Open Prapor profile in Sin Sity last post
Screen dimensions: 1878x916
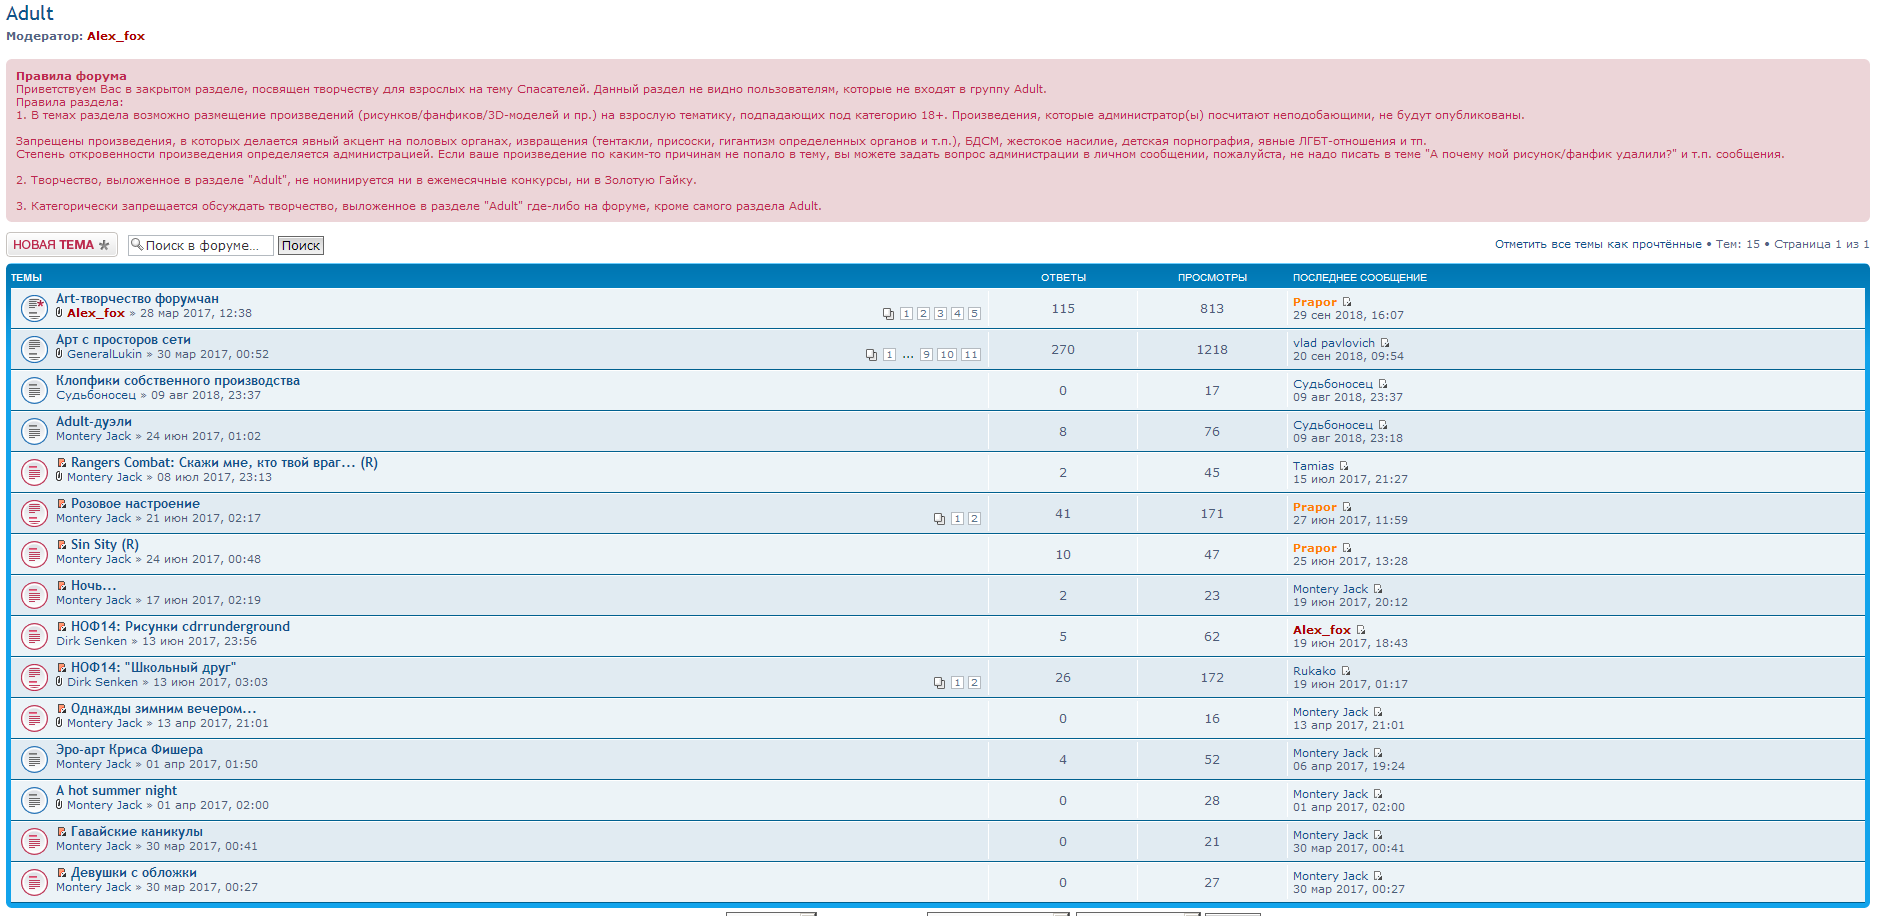click(1314, 548)
